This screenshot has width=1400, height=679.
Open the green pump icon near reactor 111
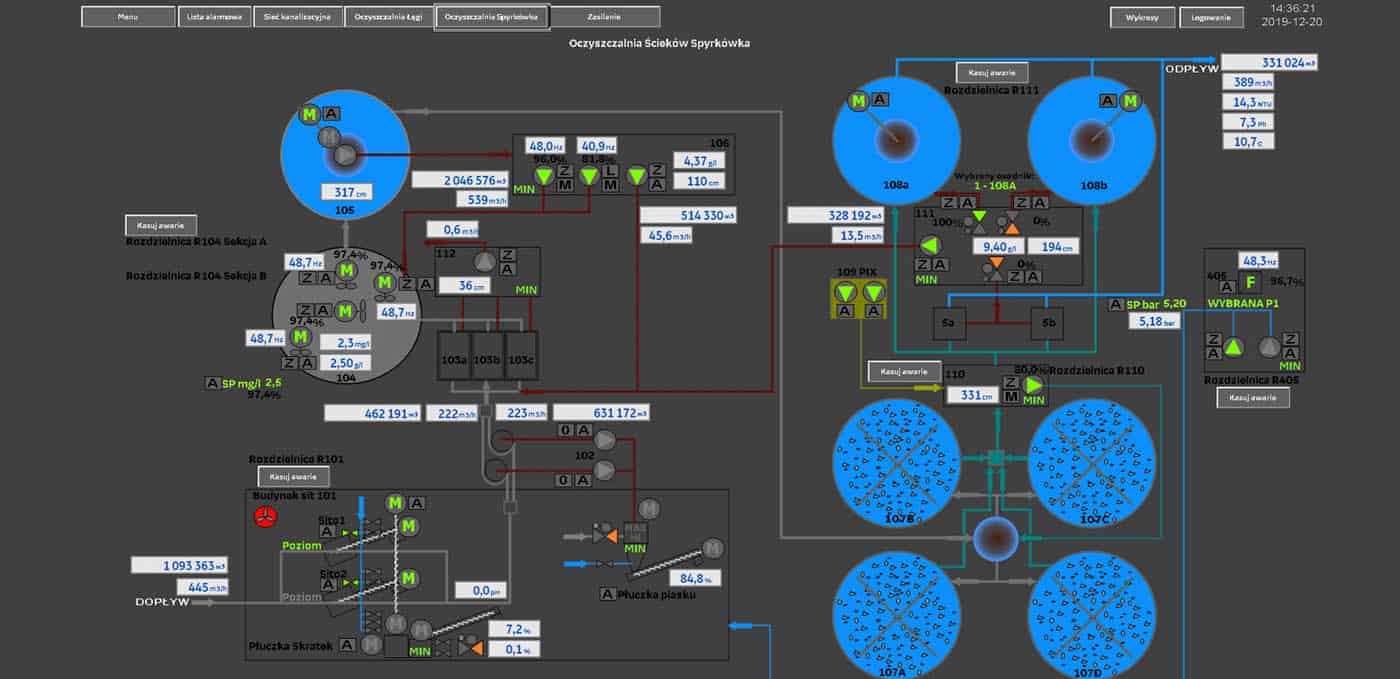928,243
